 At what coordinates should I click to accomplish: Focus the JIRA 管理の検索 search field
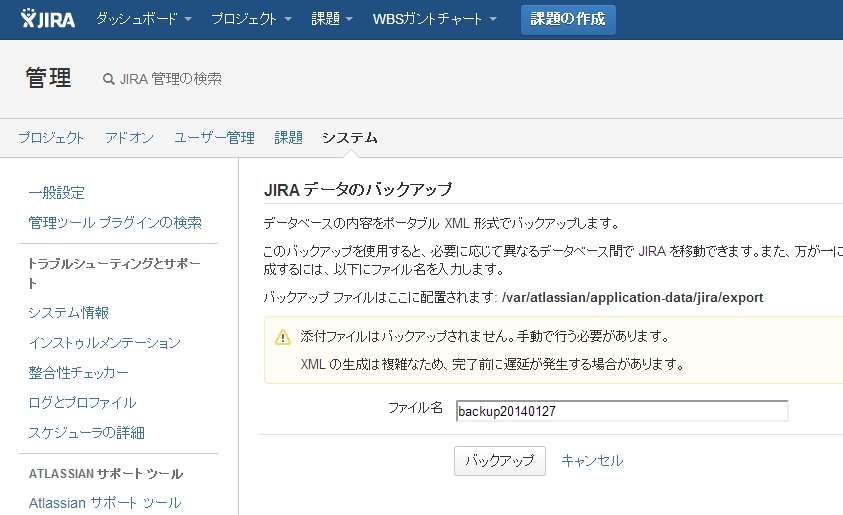[170, 79]
